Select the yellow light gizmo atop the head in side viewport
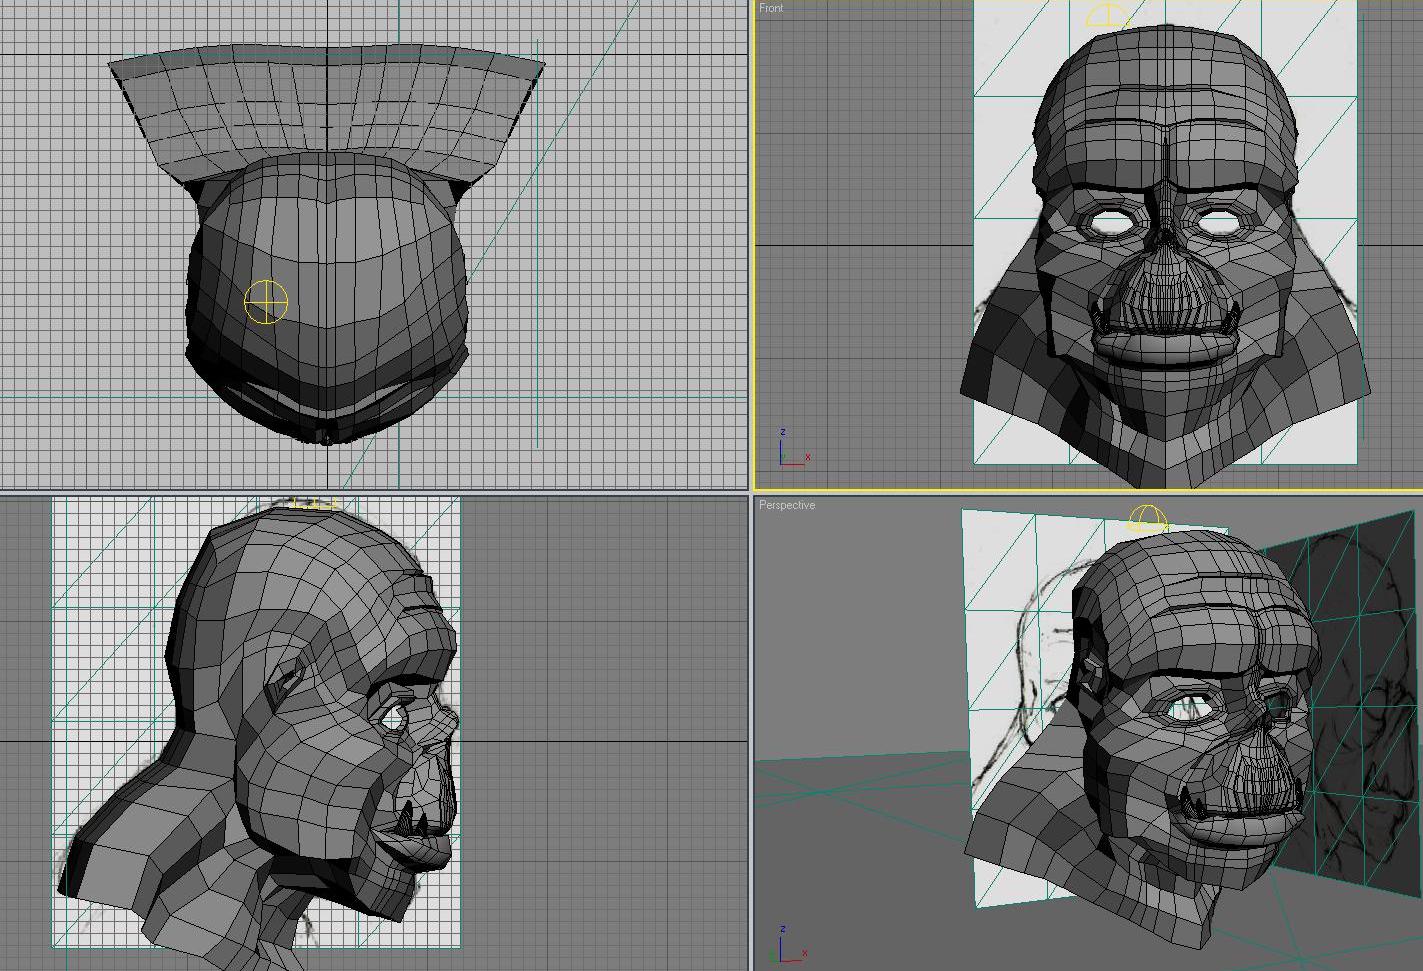Image resolution: width=1423 pixels, height=971 pixels. point(313,504)
